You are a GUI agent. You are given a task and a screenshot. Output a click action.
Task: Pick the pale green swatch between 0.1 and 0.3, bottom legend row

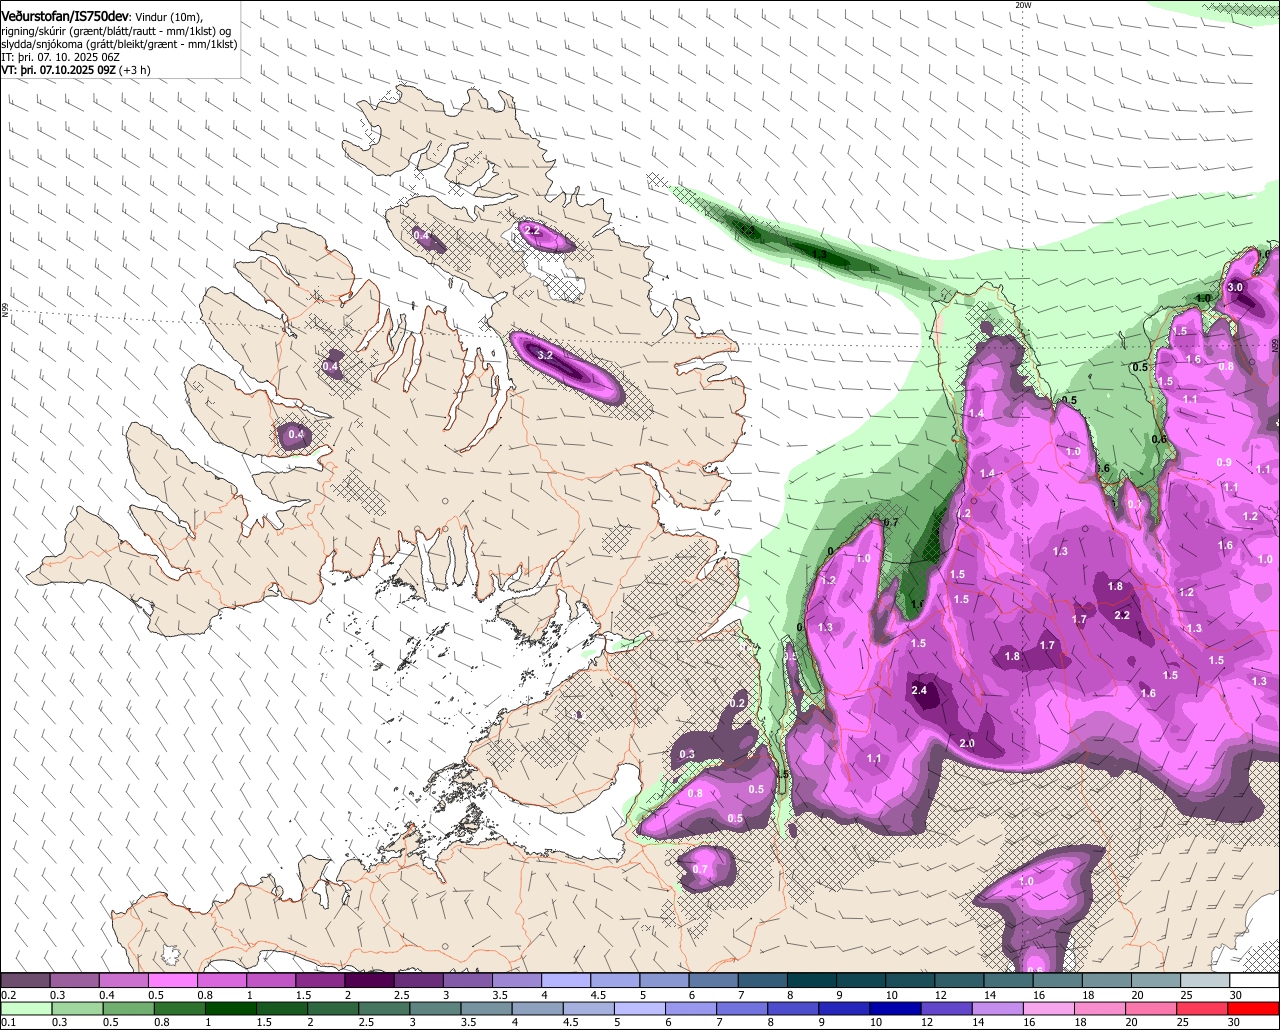25,1008
